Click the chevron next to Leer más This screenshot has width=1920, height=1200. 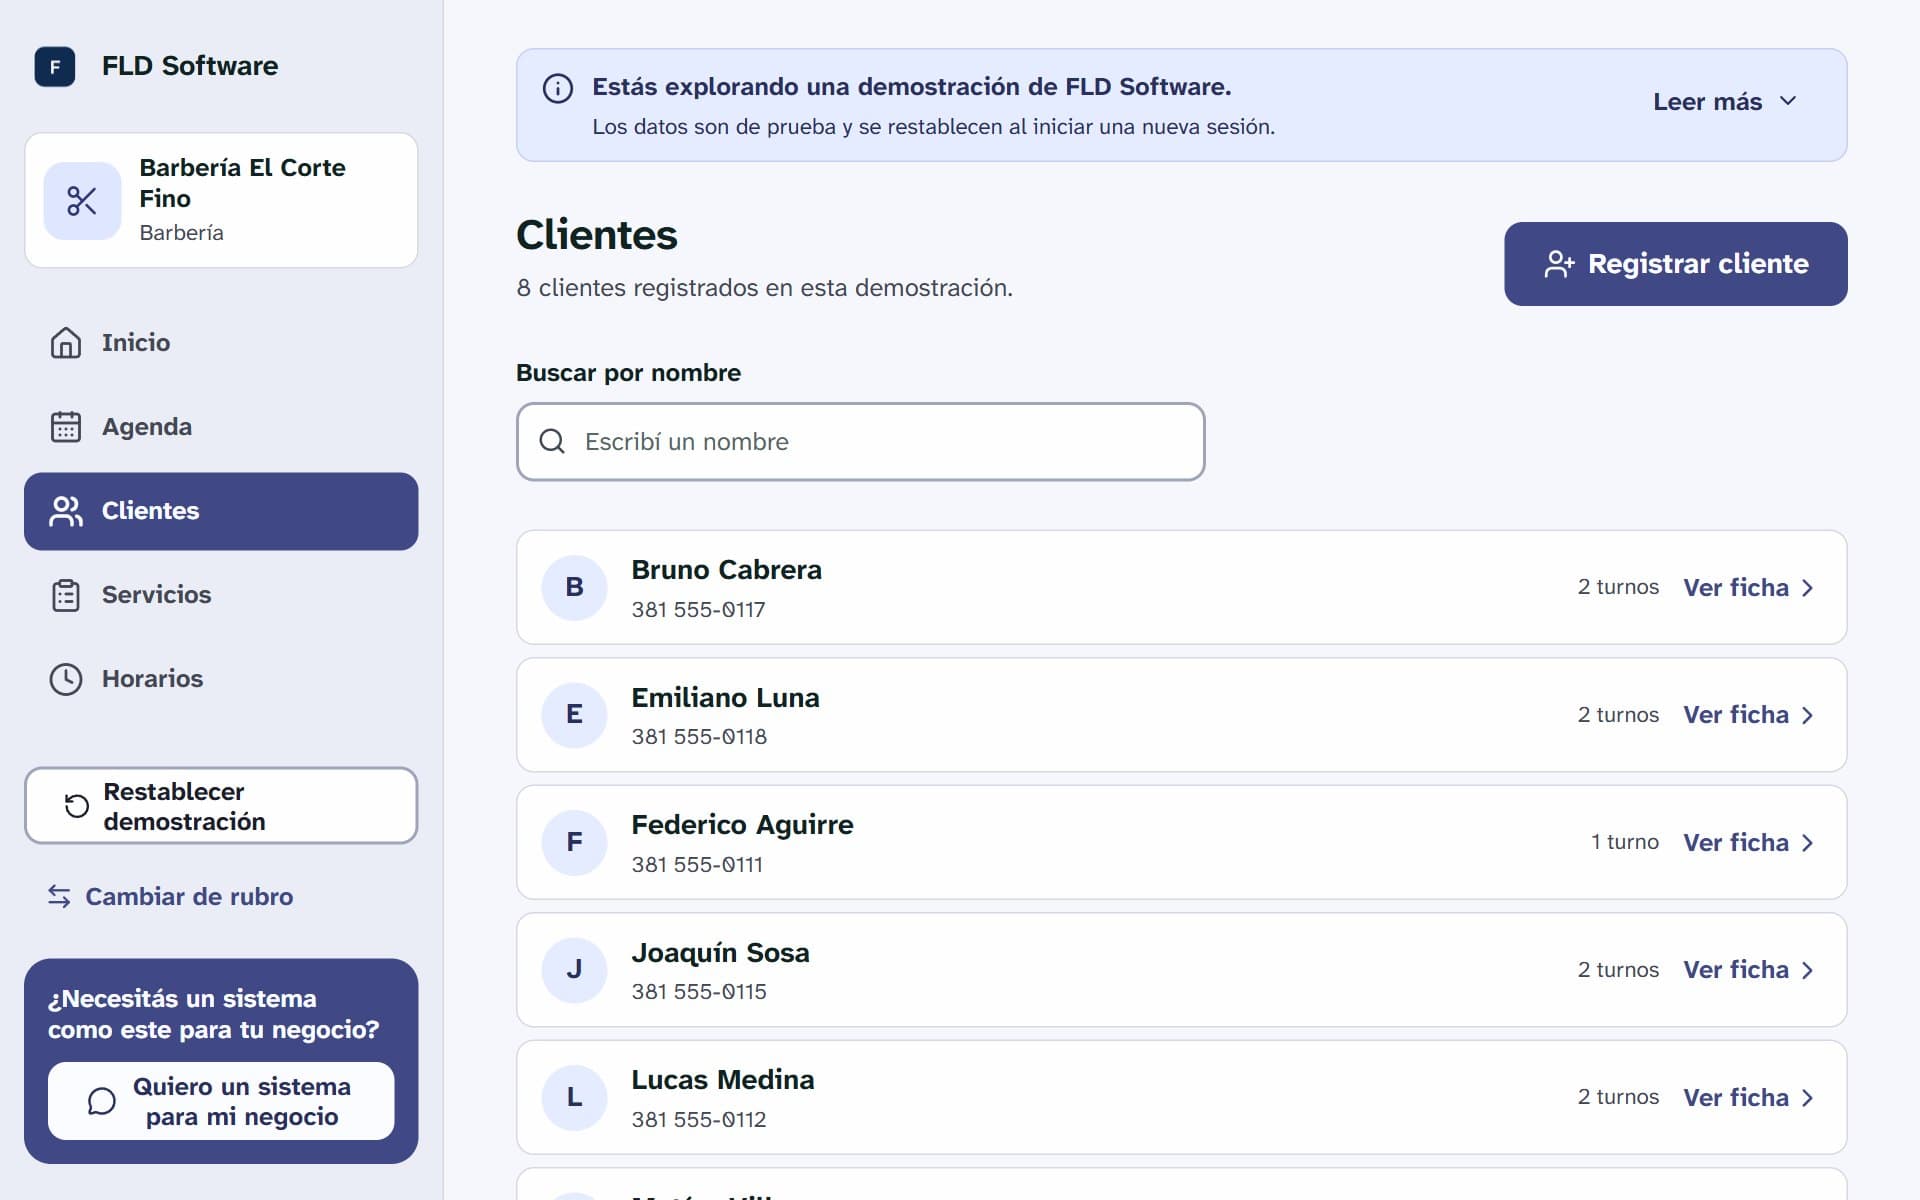[x=1788, y=101]
